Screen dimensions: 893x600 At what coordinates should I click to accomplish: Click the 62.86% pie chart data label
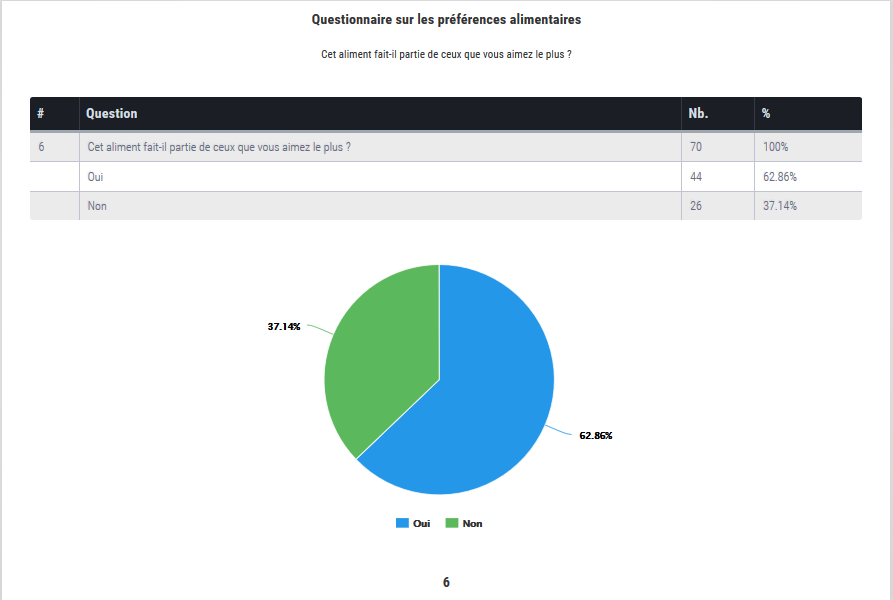tap(595, 436)
